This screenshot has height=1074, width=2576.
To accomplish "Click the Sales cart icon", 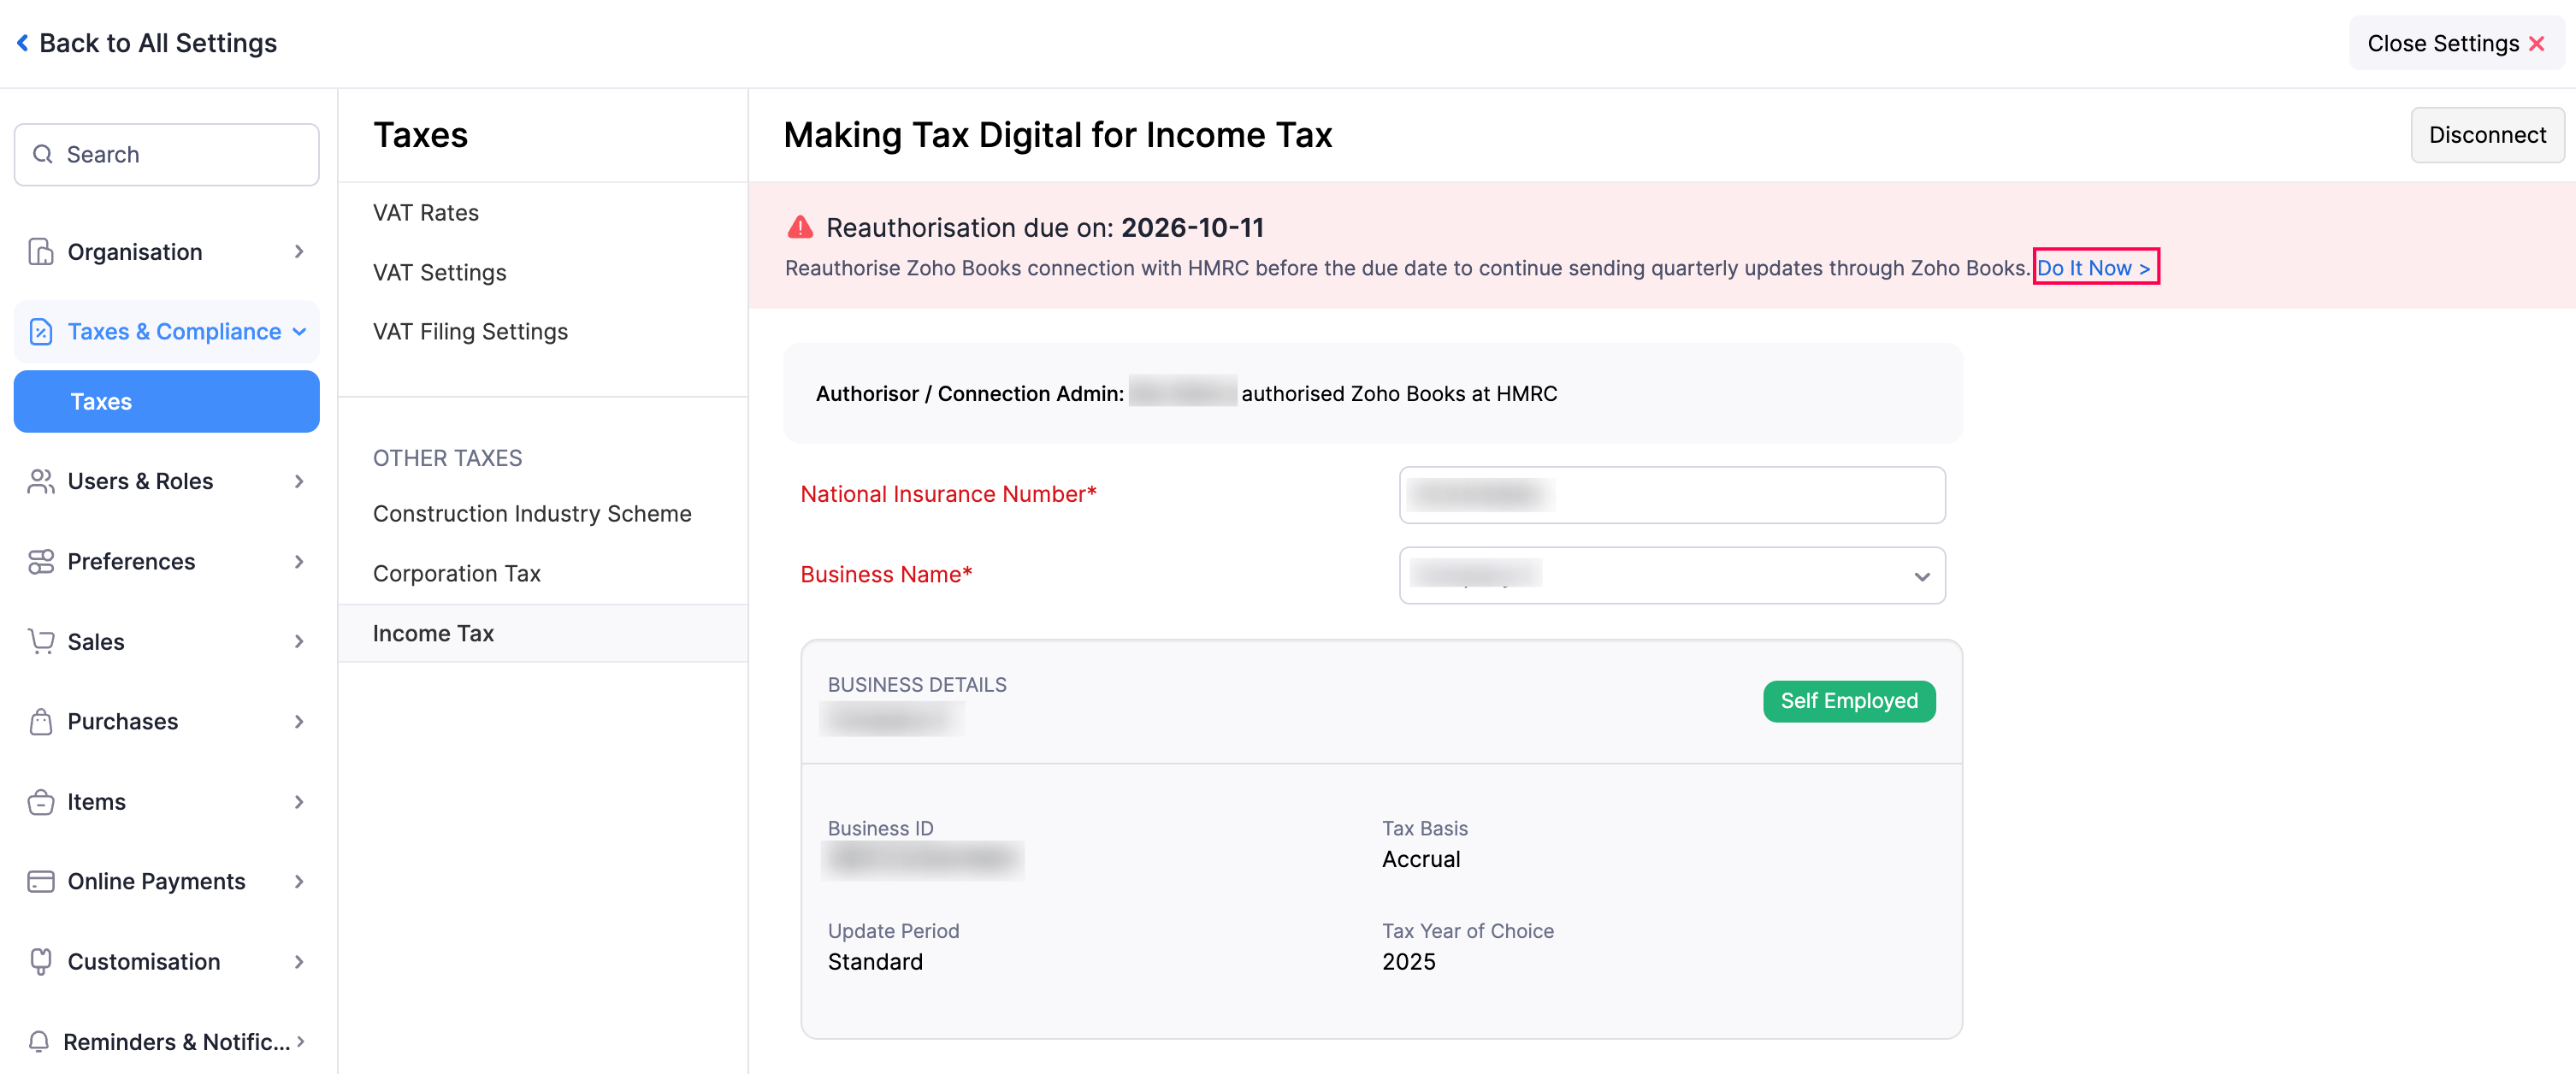I will pos(40,641).
